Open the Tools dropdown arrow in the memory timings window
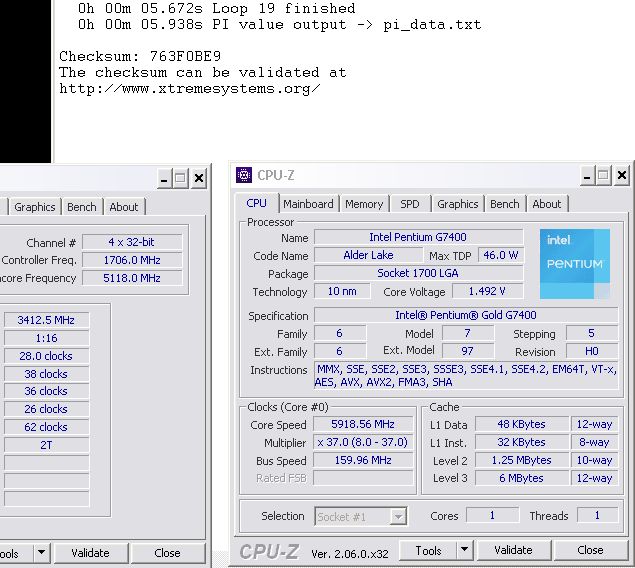Image resolution: width=635 pixels, height=568 pixels. pos(41,552)
